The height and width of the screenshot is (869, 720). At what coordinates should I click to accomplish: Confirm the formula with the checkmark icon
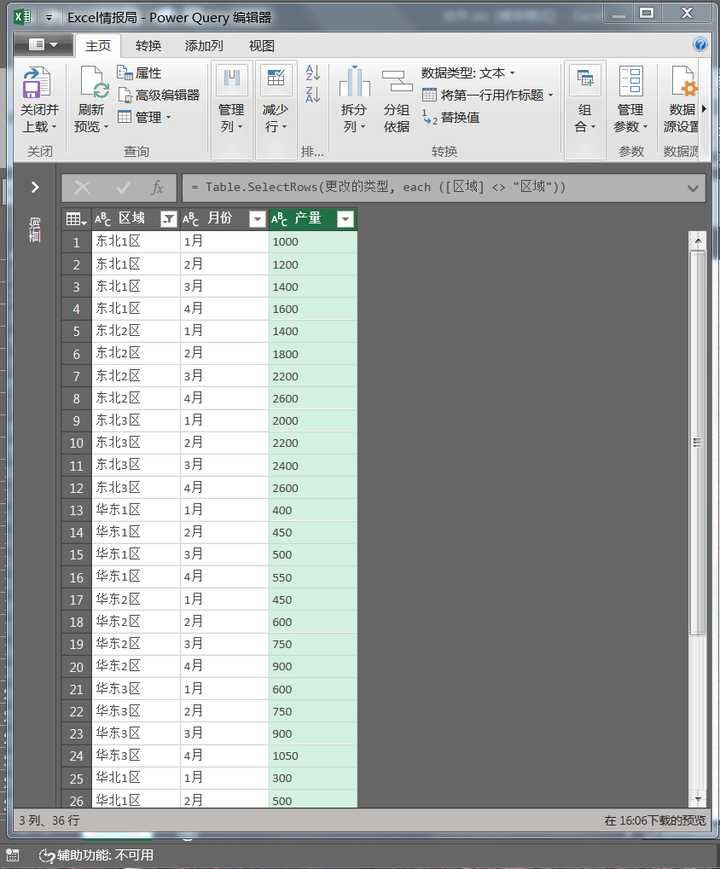(123, 188)
